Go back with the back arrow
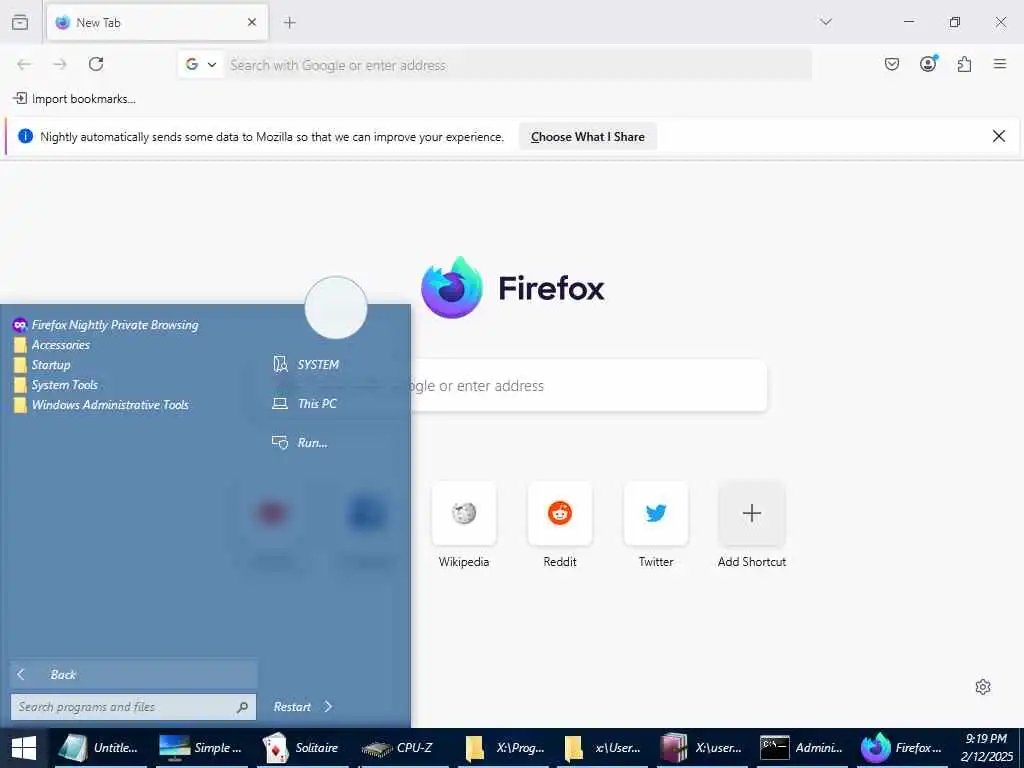The width and height of the screenshot is (1024, 768). pos(24,64)
